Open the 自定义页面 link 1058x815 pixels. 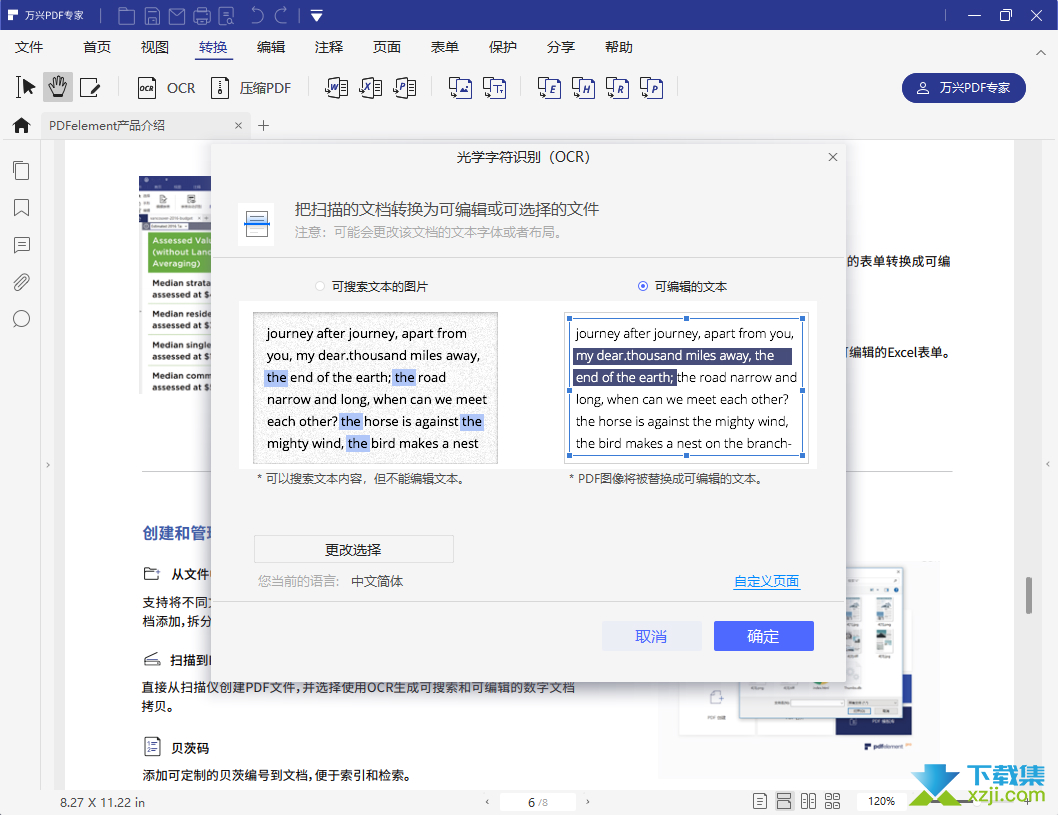coord(767,581)
